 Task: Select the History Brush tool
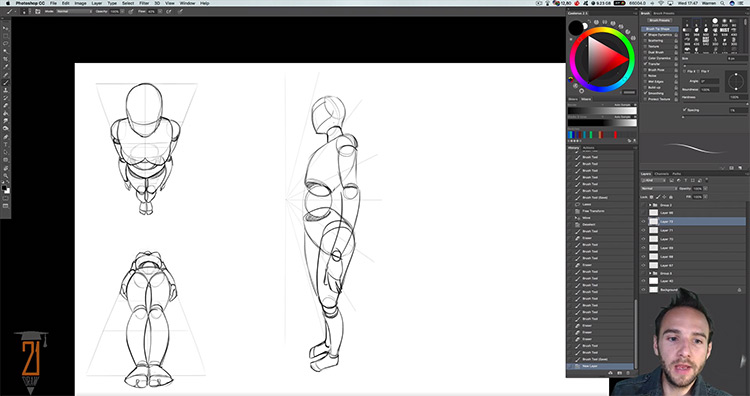point(6,98)
